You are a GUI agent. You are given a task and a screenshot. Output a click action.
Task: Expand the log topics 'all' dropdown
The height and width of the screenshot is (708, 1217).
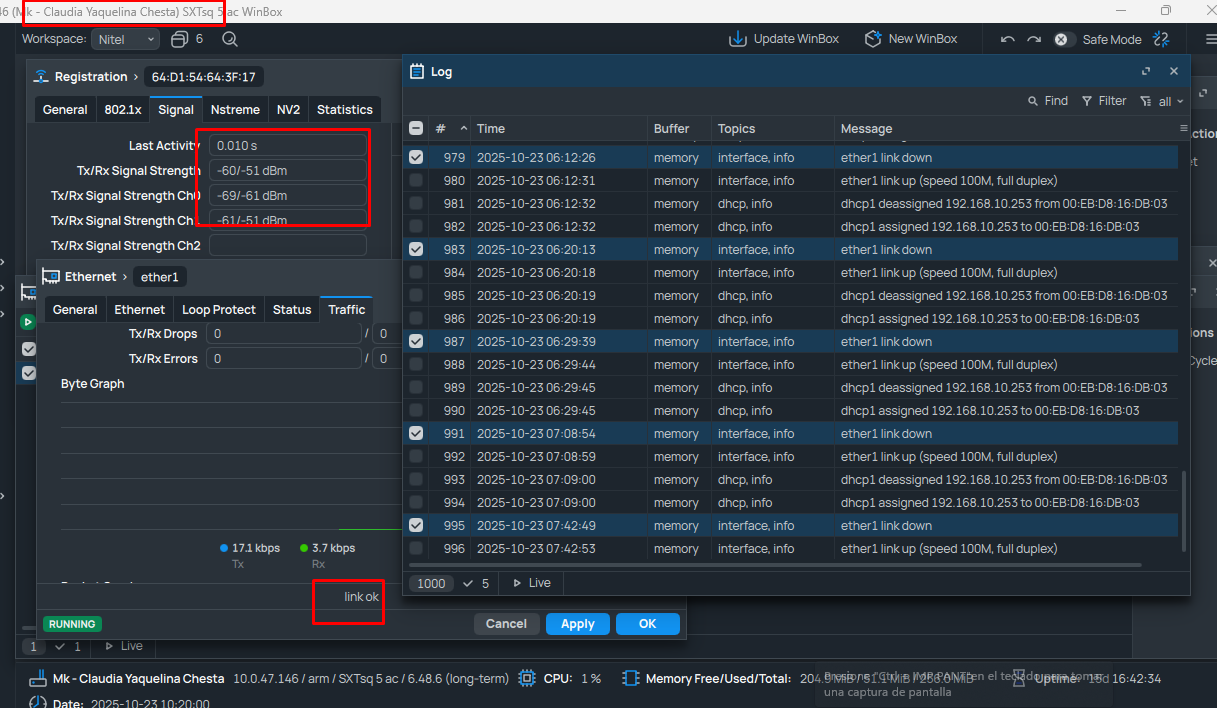pos(1163,101)
